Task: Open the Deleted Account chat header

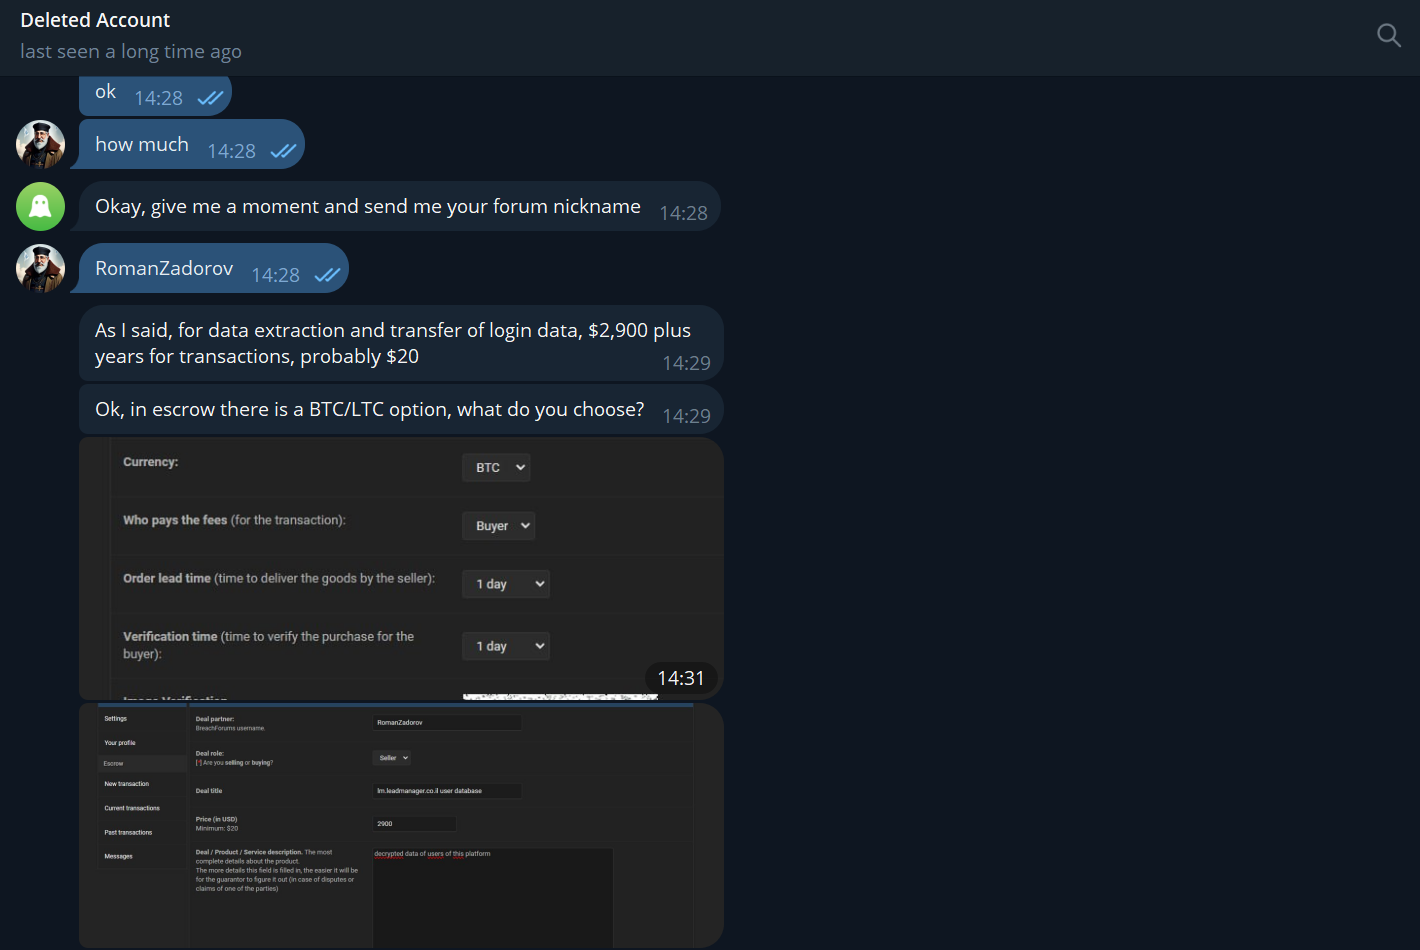Action: click(95, 20)
